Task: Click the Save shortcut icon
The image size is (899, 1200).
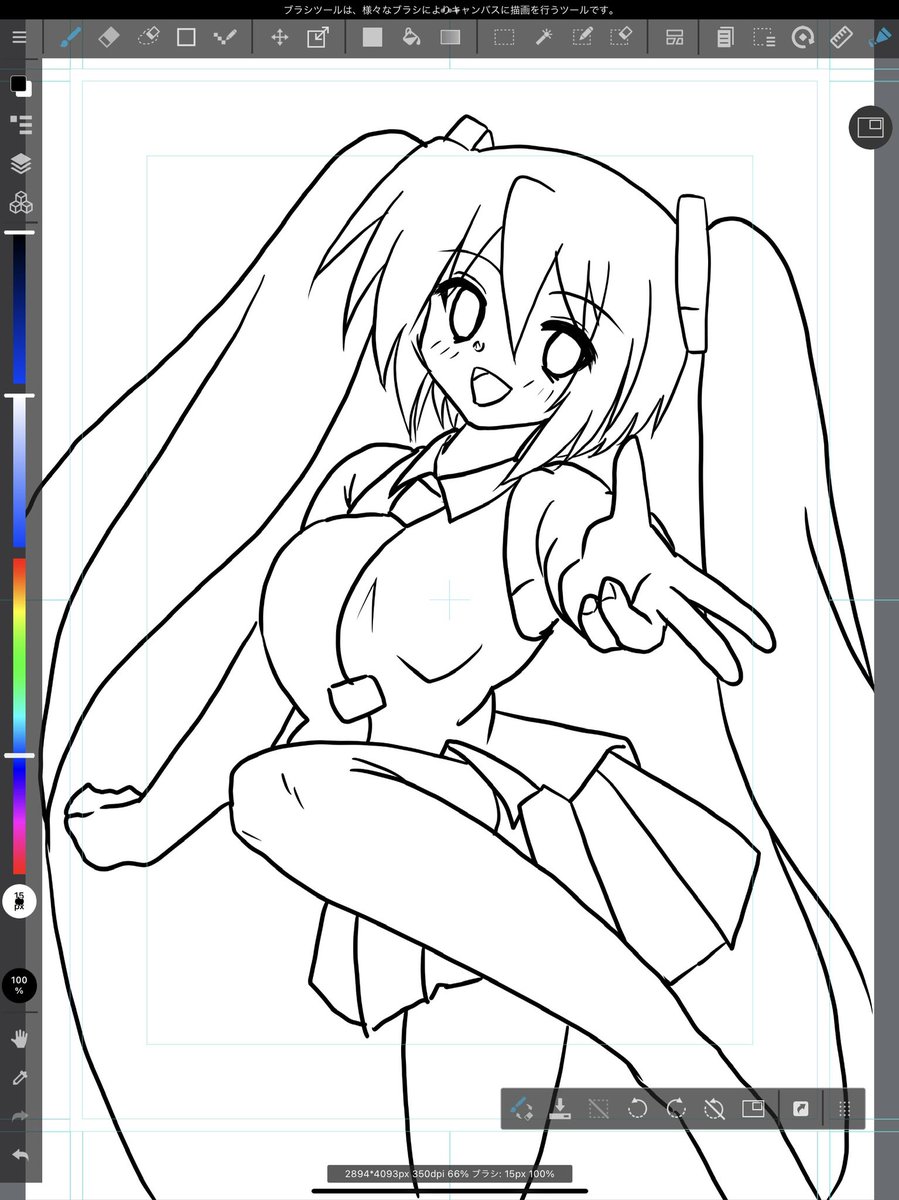Action: pos(560,1108)
